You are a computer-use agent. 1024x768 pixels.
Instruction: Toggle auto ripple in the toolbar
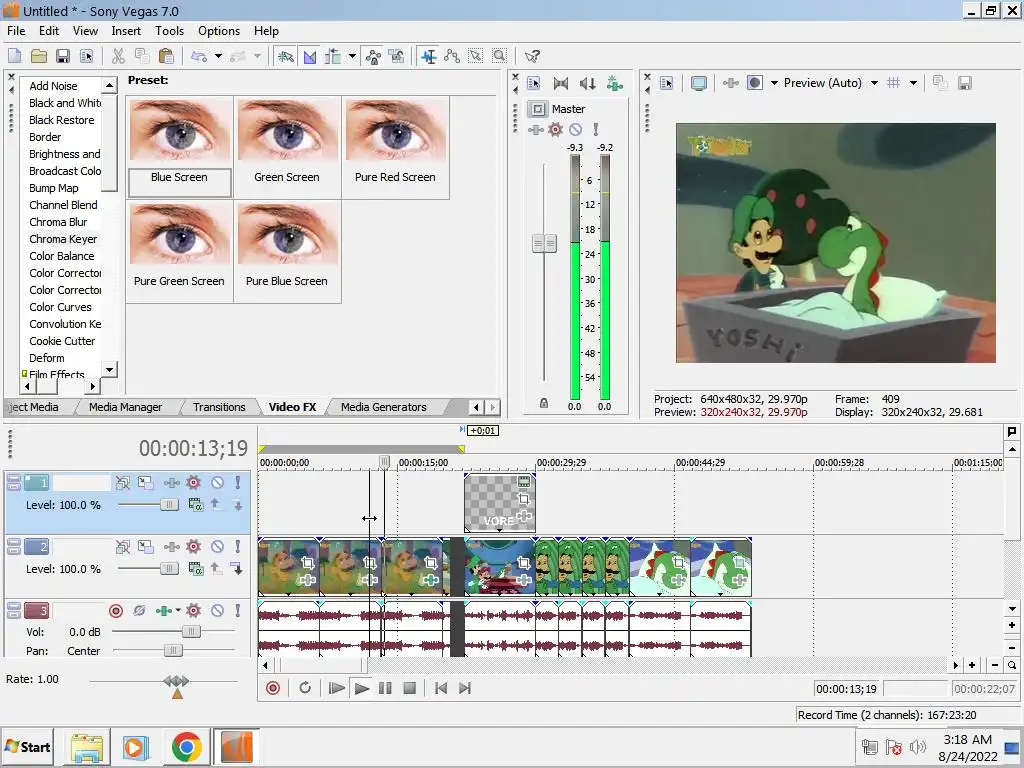[x=333, y=56]
